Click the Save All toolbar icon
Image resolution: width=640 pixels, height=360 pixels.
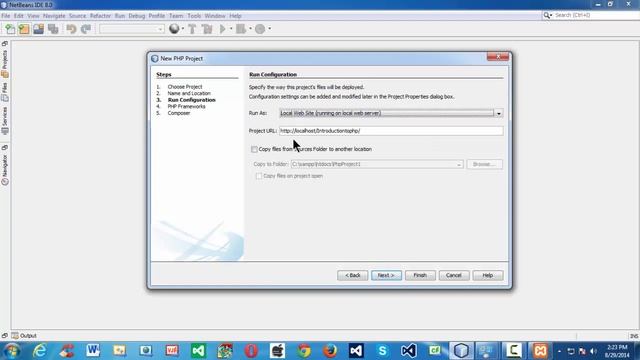[x=53, y=29]
